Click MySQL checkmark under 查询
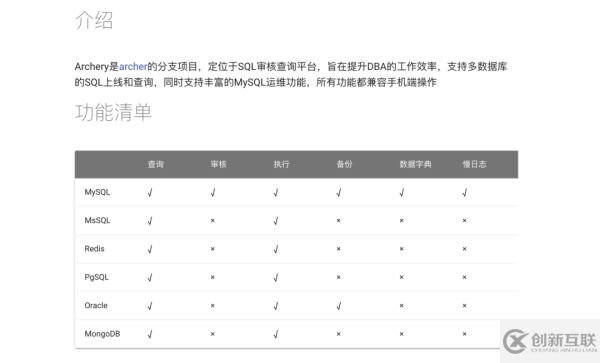This screenshot has width=600, height=363. (150, 192)
